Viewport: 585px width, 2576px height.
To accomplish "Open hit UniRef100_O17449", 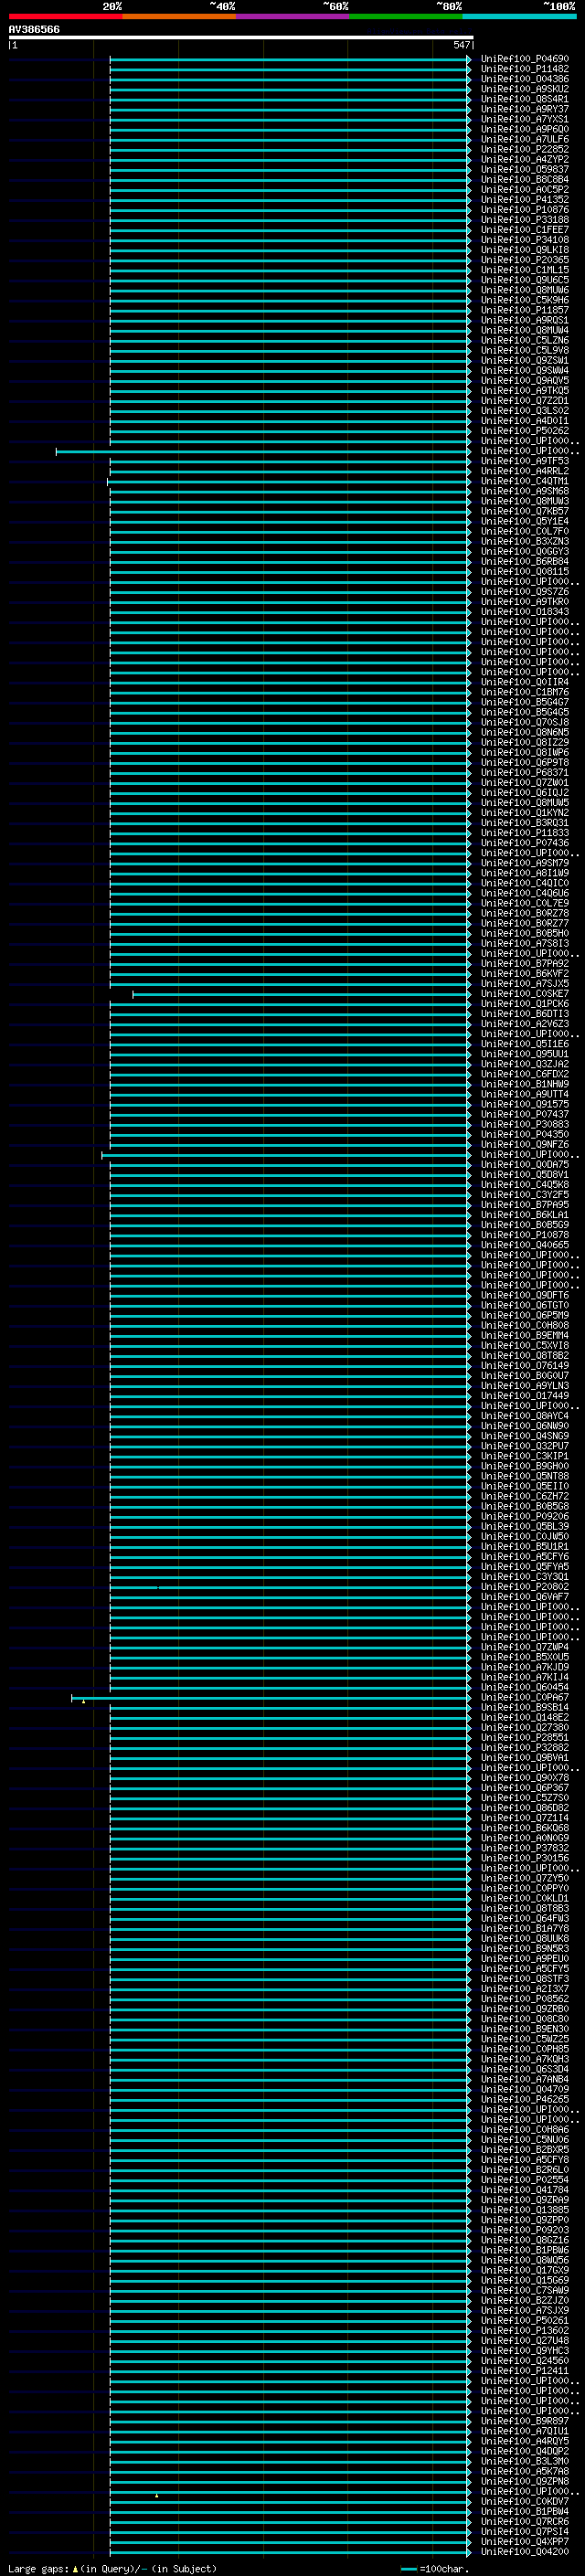I will pos(525,1396).
